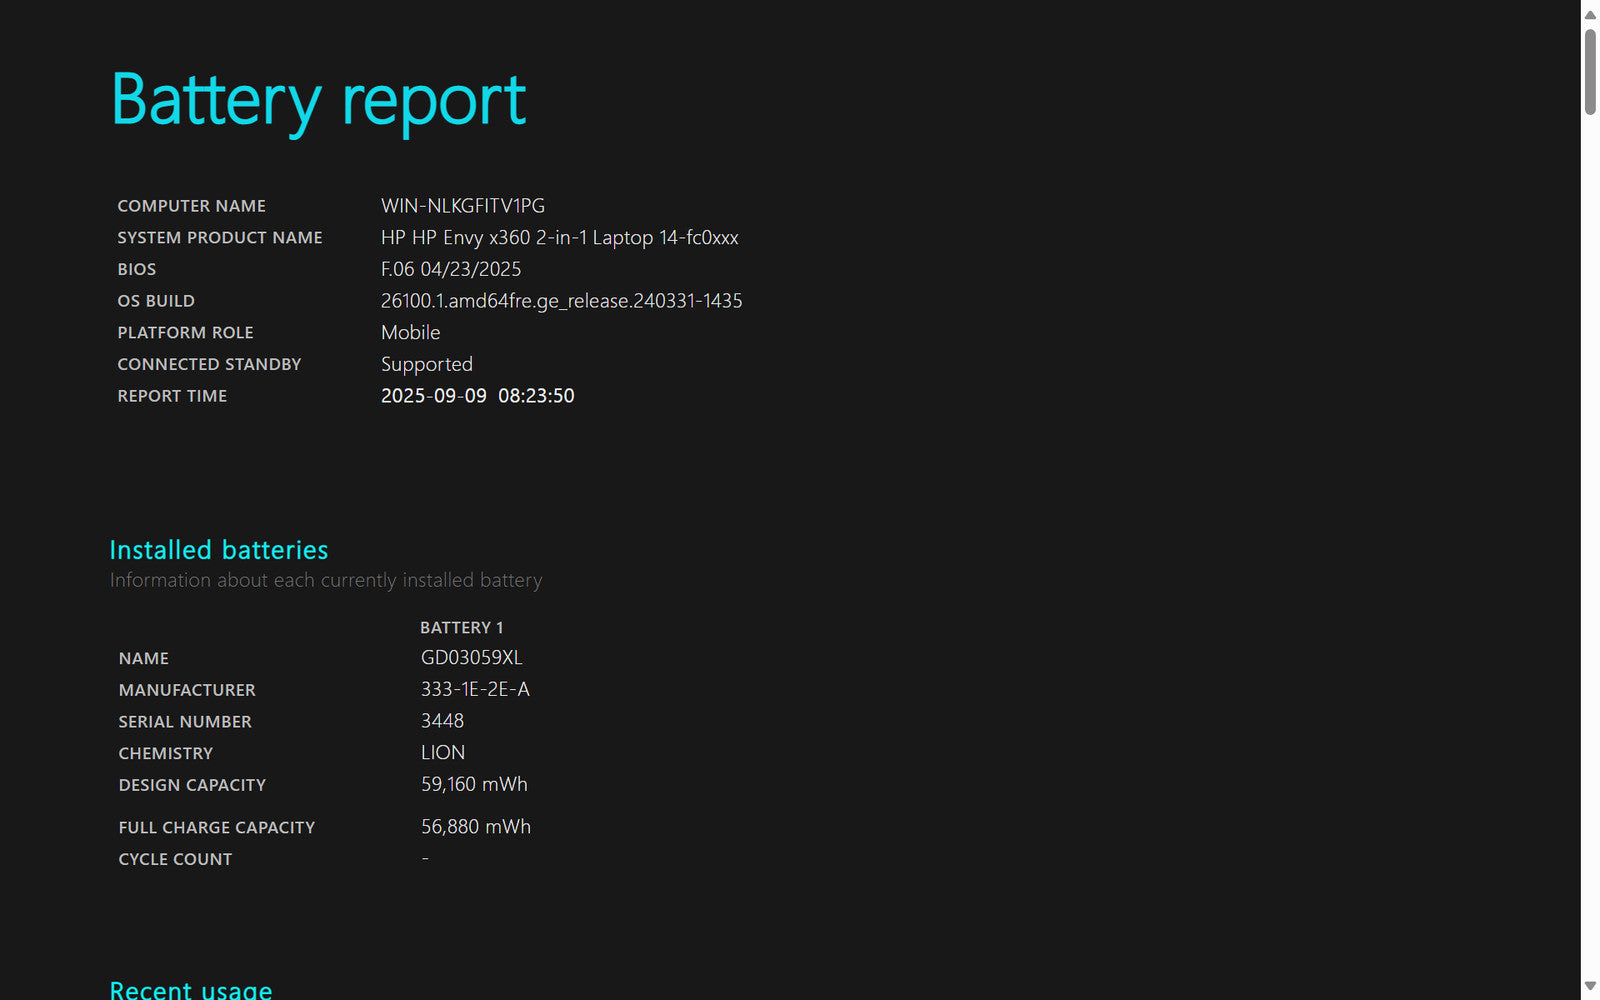
Task: Click the vertical scrollbar thumb
Action: point(1590,72)
